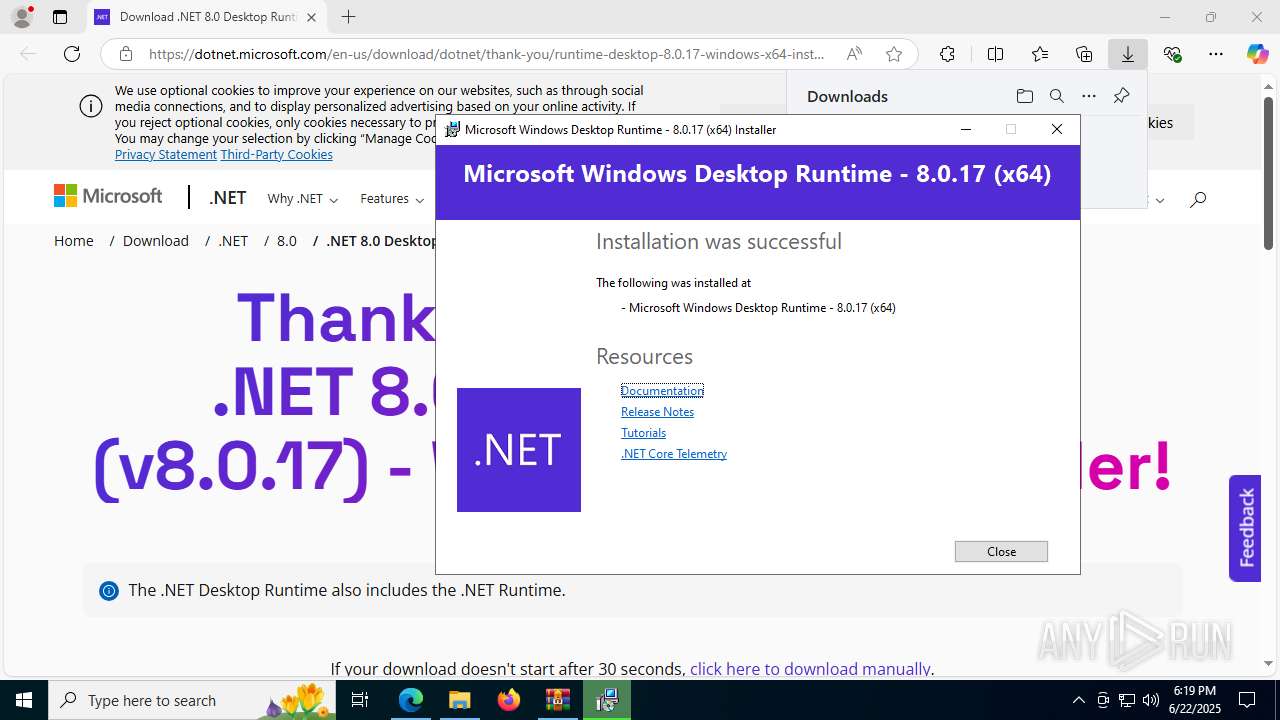1280x720 pixels.
Task: Close the Desktop Runtime installer dialog
Action: pos(1001,552)
